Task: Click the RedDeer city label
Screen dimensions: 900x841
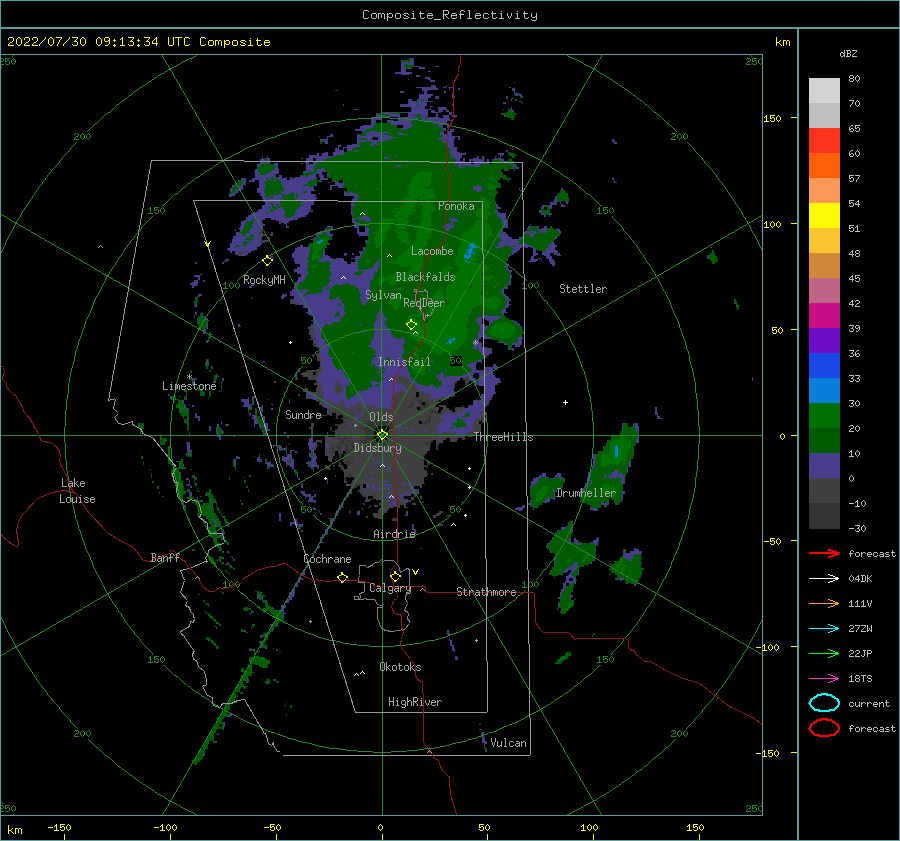Action: click(x=424, y=303)
